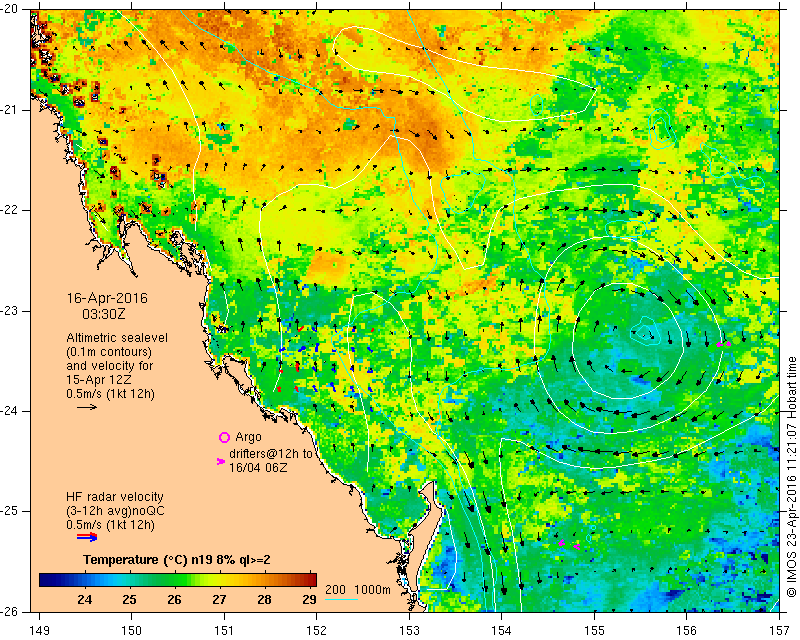
Task: Click the 'Altimetric sealevel' legend text
Action: (x=117, y=338)
